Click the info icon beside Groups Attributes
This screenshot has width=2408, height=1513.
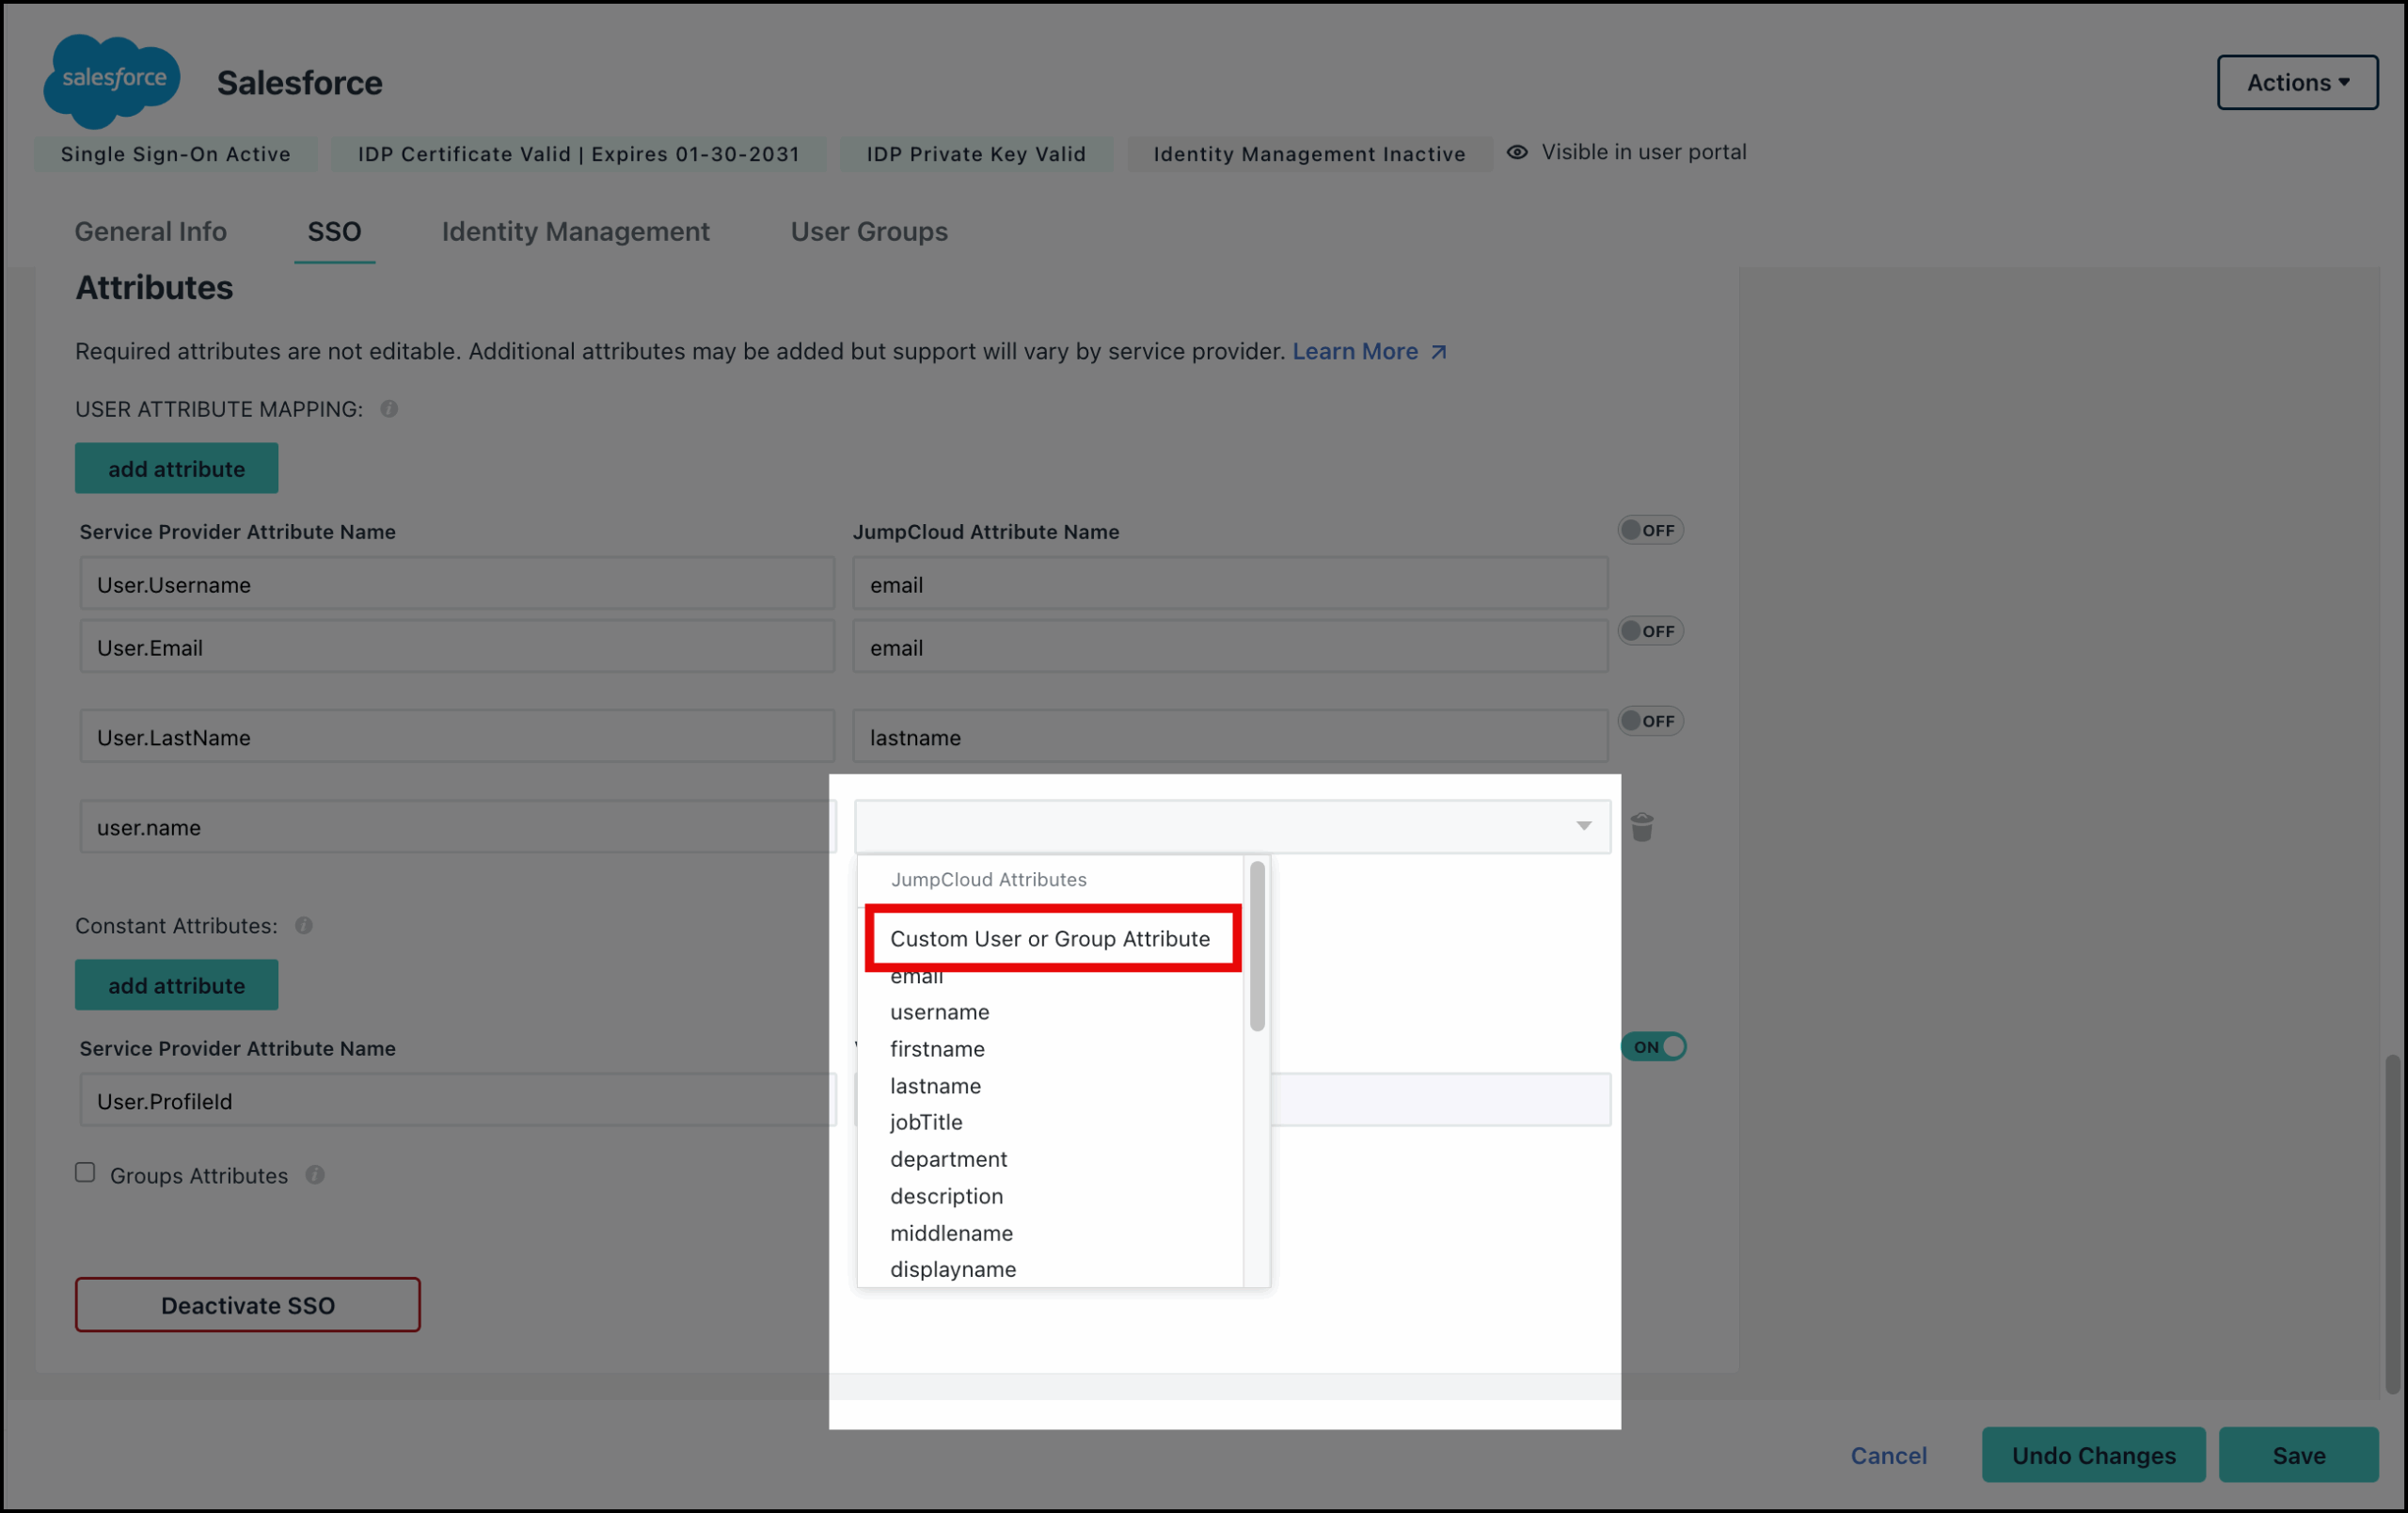[316, 1175]
